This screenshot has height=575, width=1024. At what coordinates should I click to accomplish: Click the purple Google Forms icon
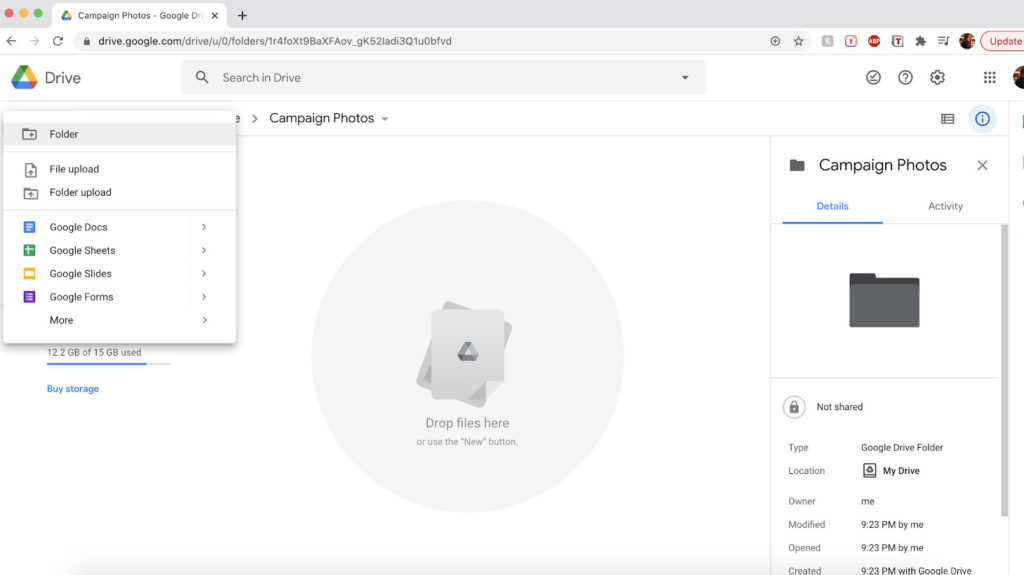[29, 297]
